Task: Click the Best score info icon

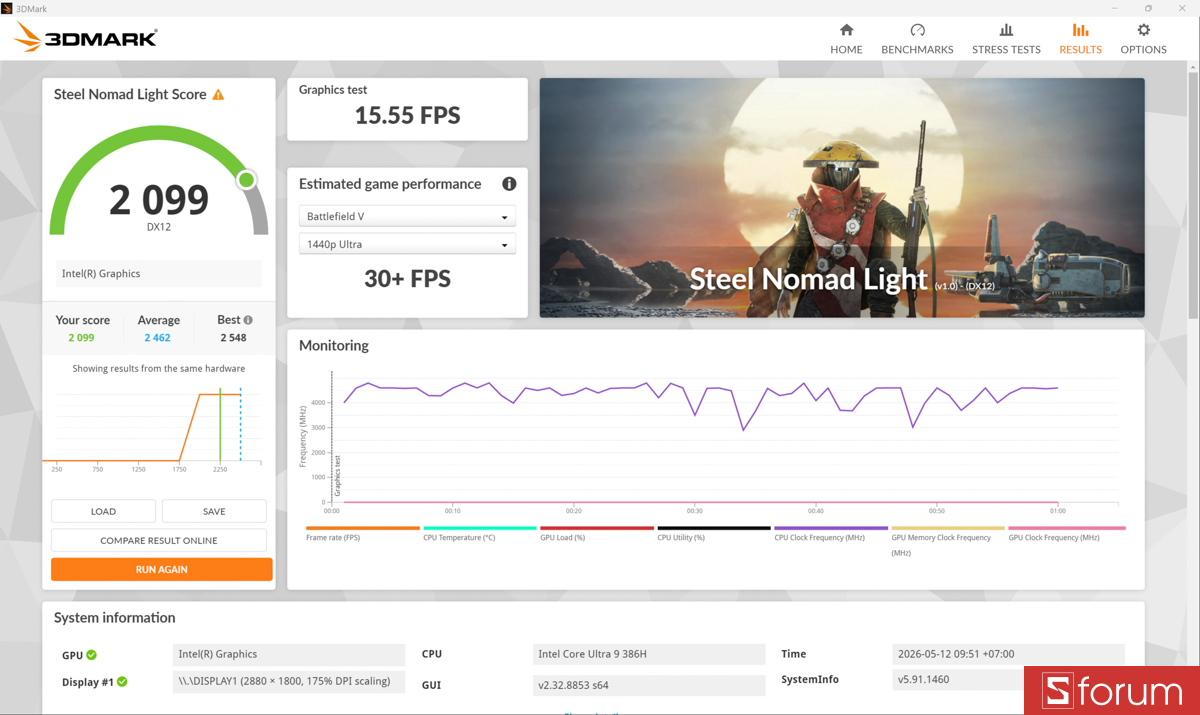Action: 248,320
